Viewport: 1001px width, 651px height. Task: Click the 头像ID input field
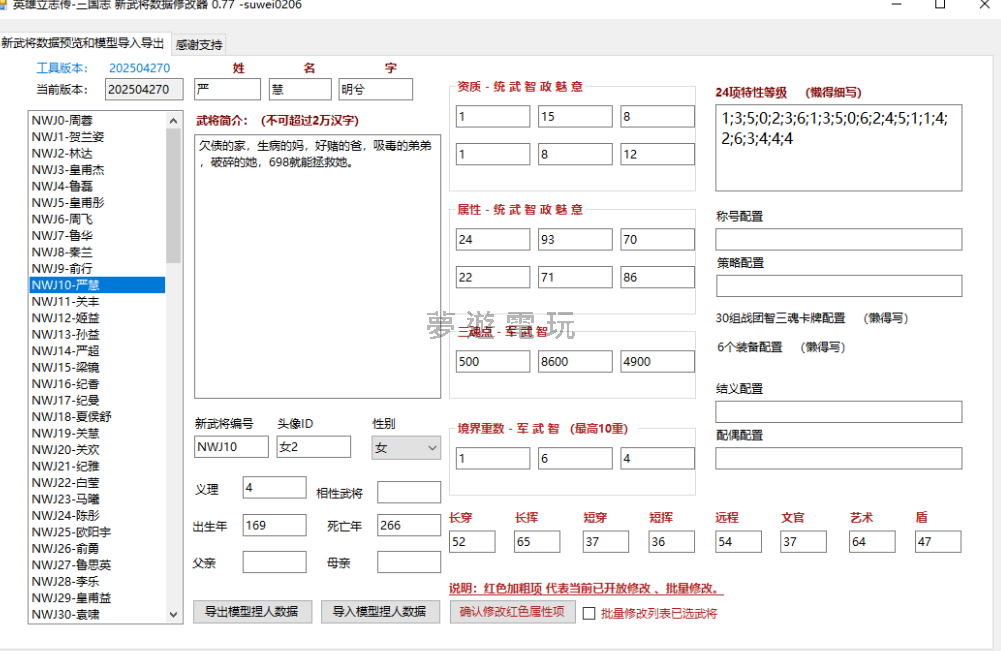coord(313,447)
